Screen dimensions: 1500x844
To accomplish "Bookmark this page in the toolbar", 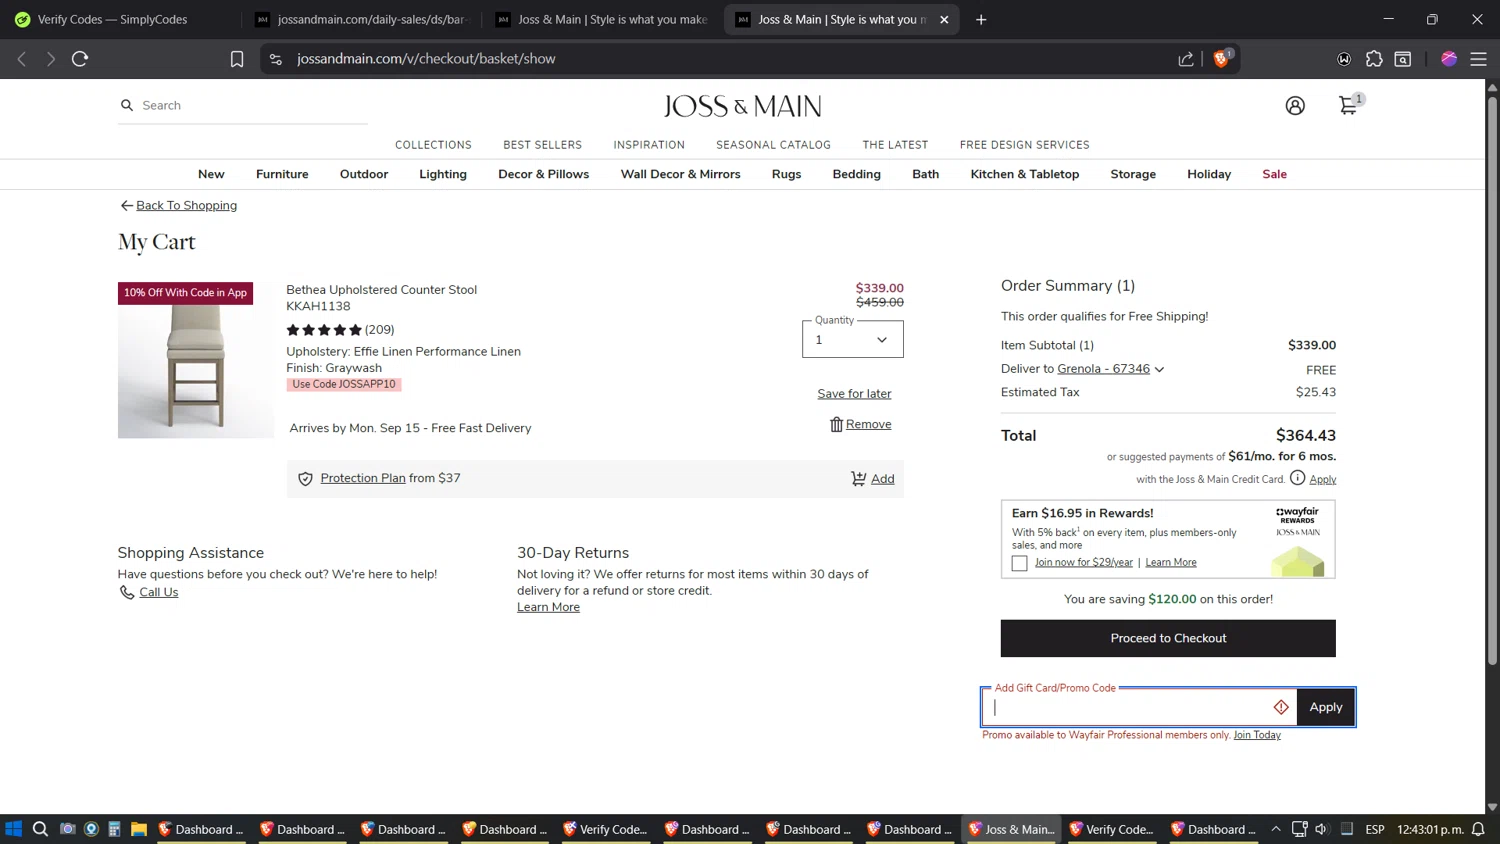I will pos(237,59).
